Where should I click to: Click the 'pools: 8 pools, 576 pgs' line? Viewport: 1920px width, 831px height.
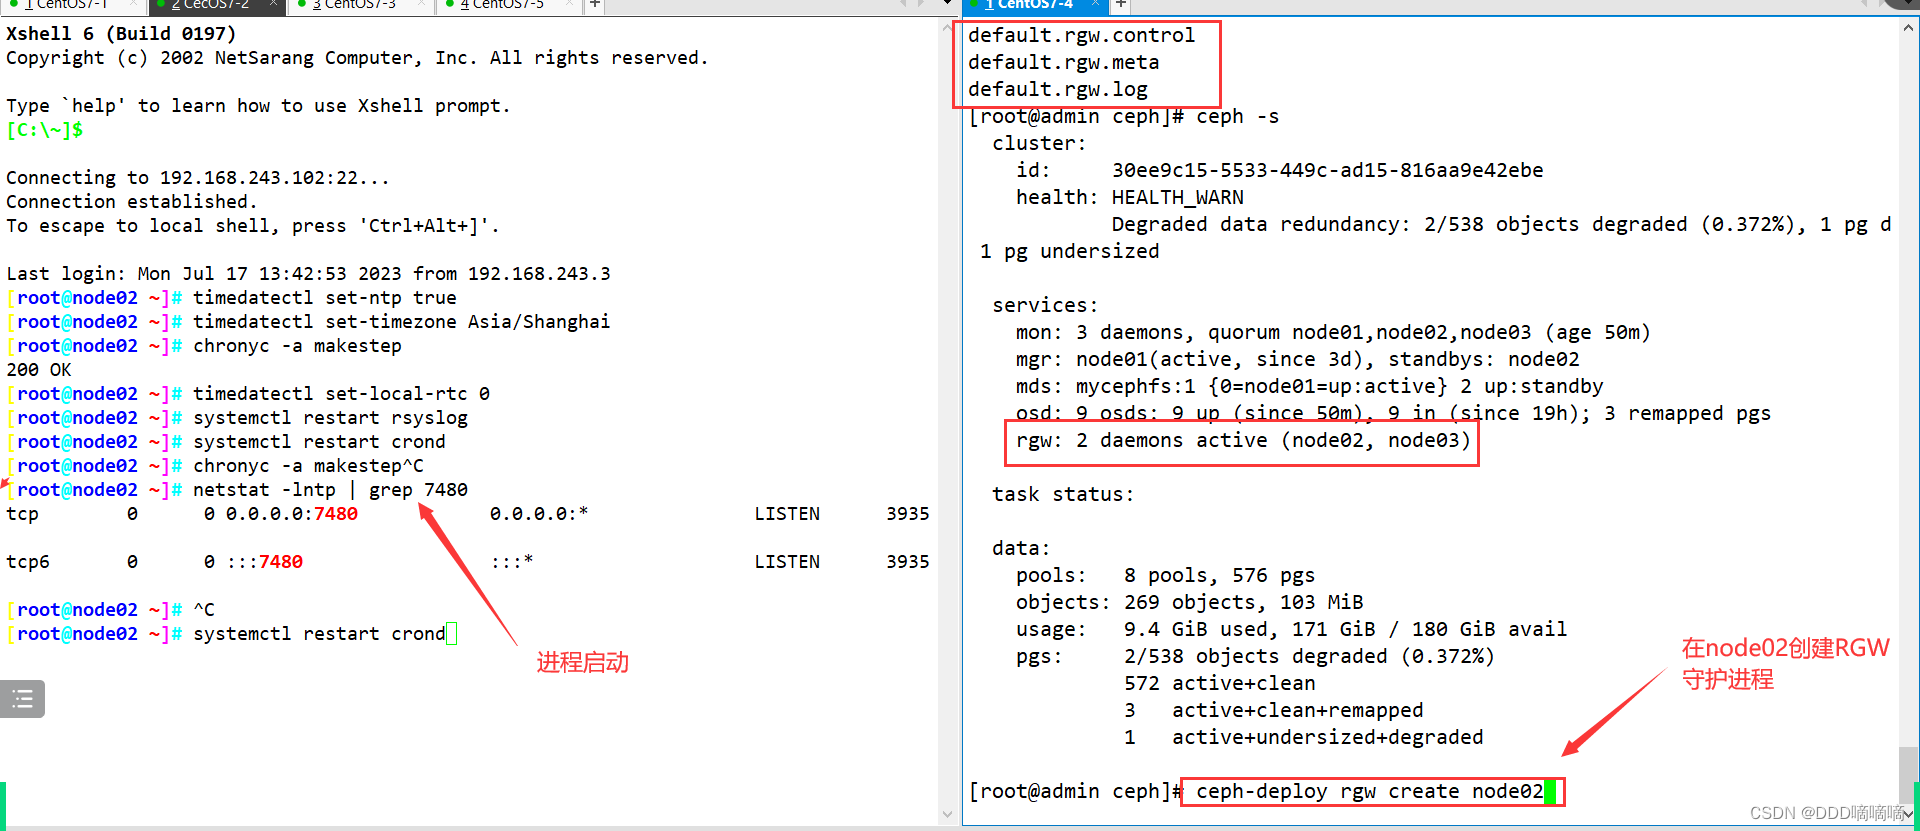click(x=1165, y=575)
